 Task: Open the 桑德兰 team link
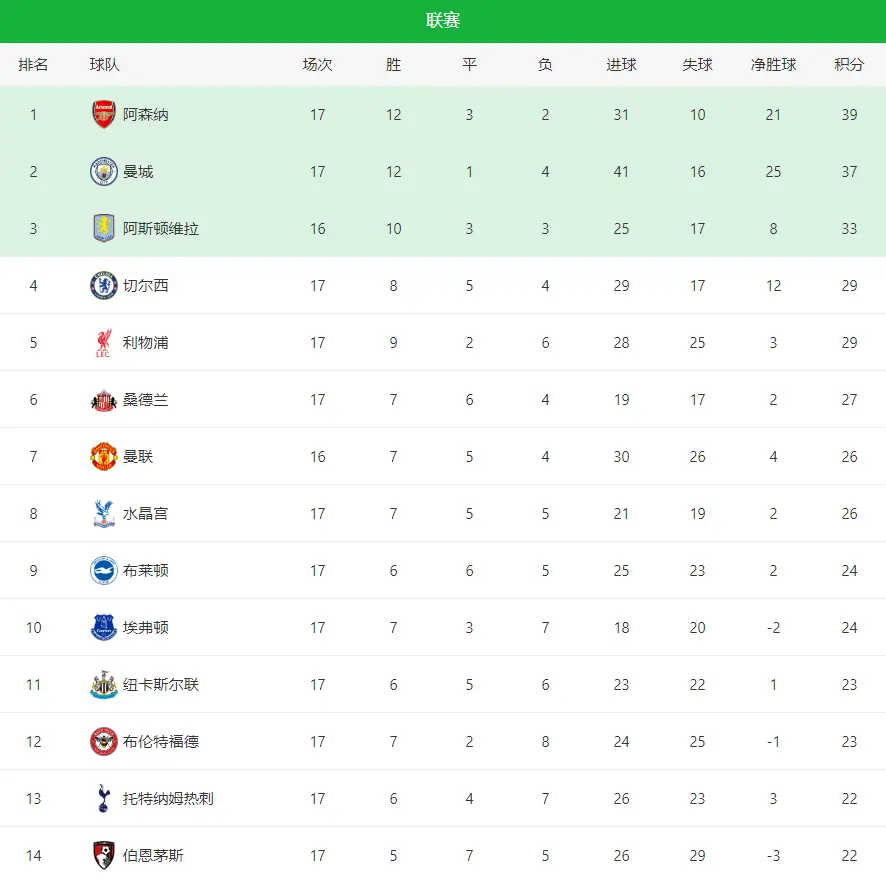pos(146,400)
